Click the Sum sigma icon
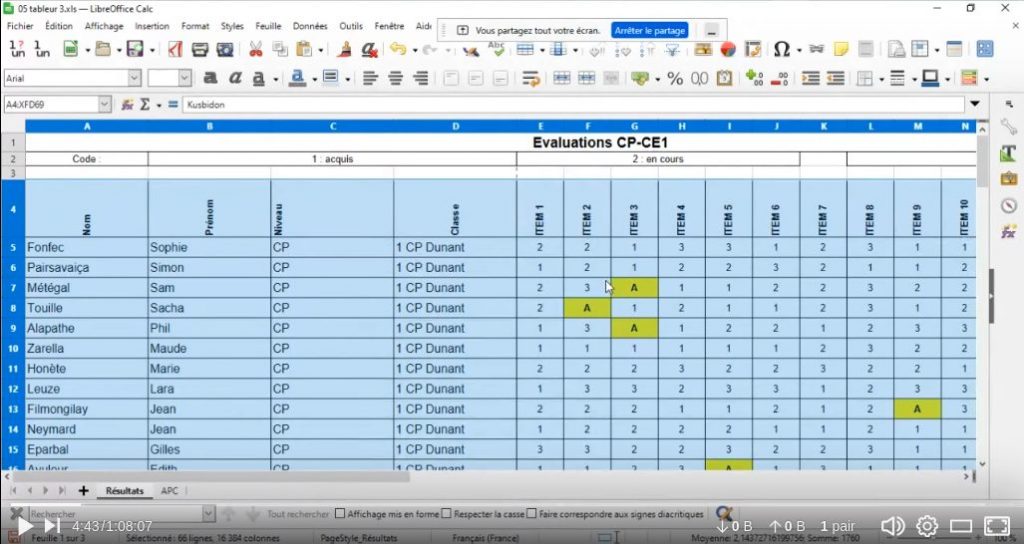Image resolution: width=1024 pixels, height=544 pixels. pos(145,104)
